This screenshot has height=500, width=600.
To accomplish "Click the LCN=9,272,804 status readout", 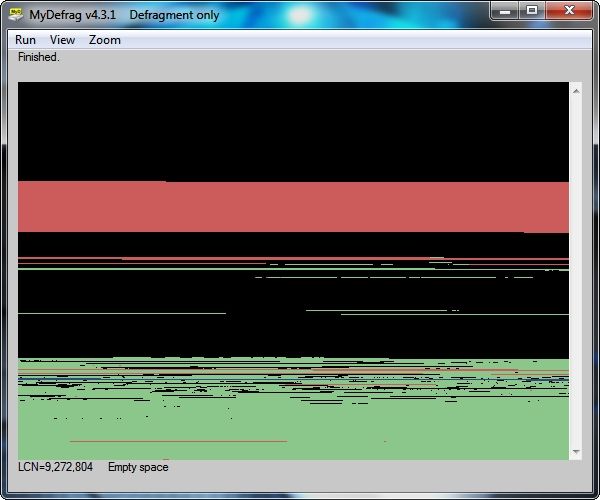I will coord(55,467).
